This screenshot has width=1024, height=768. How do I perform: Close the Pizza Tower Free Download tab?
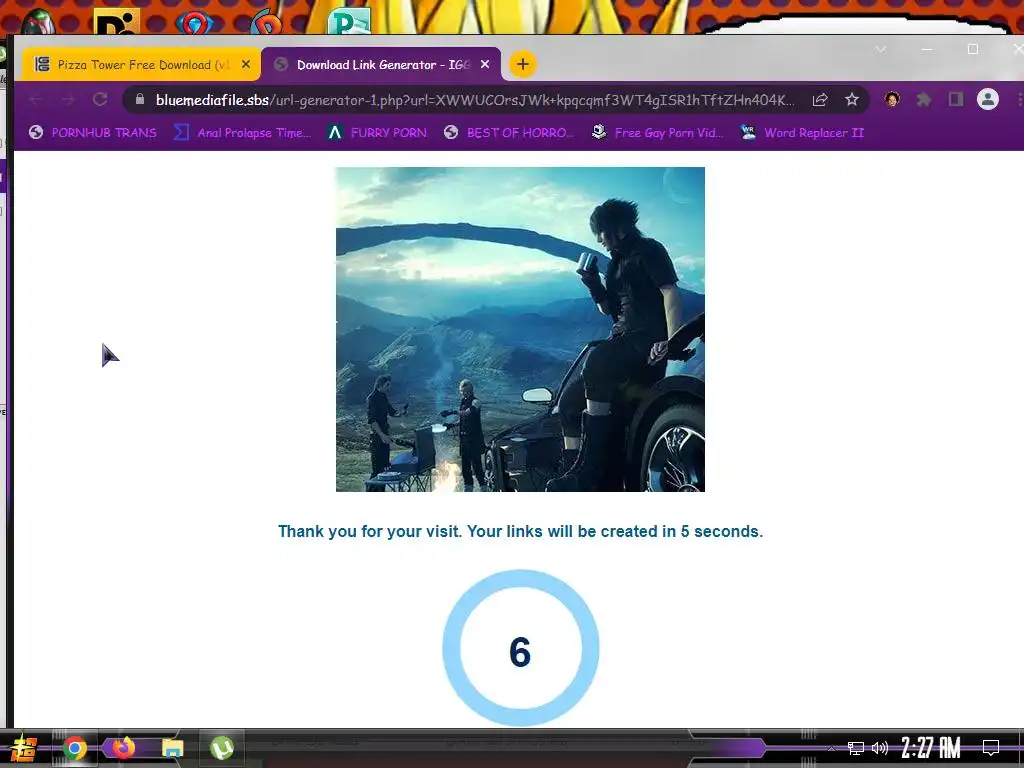click(x=246, y=65)
